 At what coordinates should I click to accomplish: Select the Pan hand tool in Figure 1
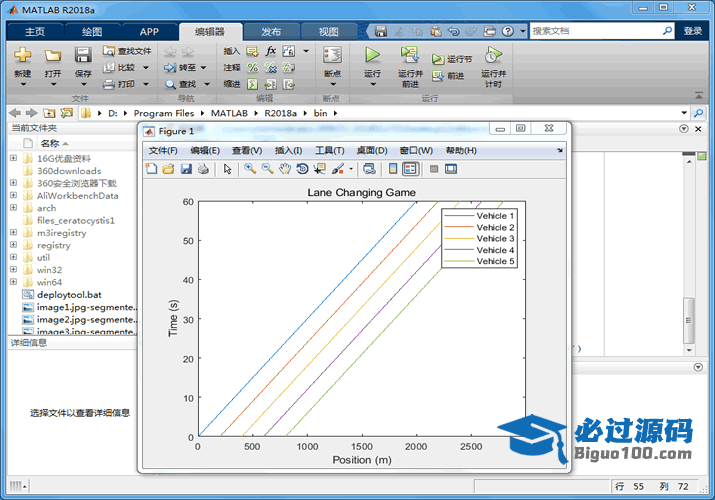pos(285,169)
